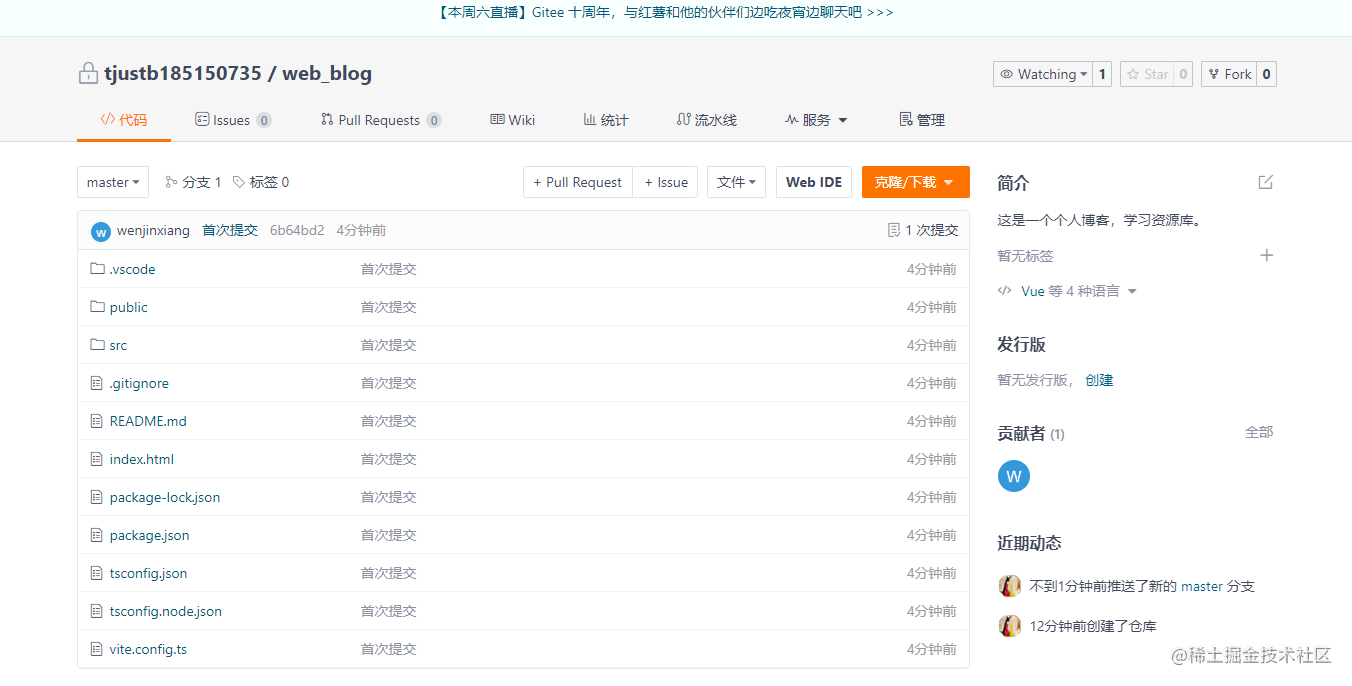Image resolution: width=1352 pixels, height=686 pixels.
Task: Open the 管理 tab
Action: click(920, 119)
